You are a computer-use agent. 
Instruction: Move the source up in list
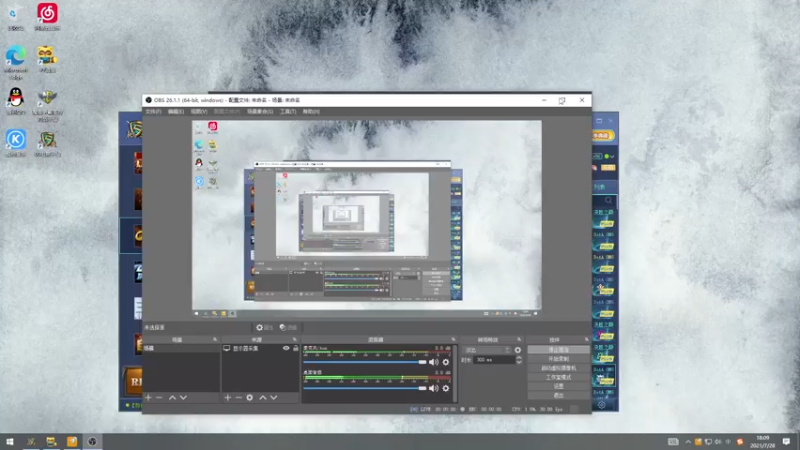[x=263, y=397]
